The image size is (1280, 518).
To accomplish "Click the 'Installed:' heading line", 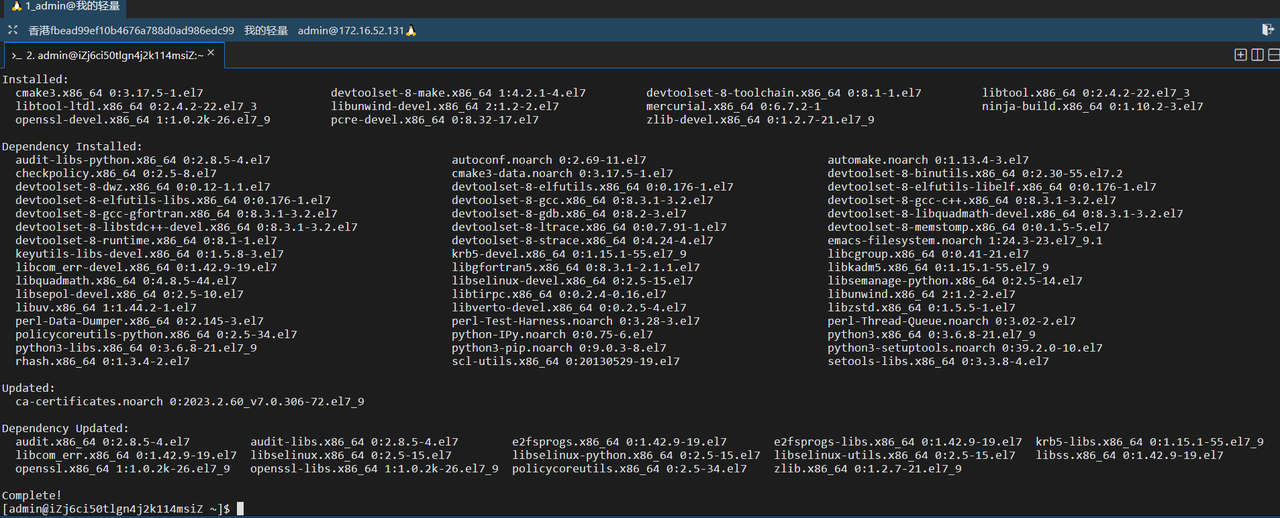I will coord(35,79).
